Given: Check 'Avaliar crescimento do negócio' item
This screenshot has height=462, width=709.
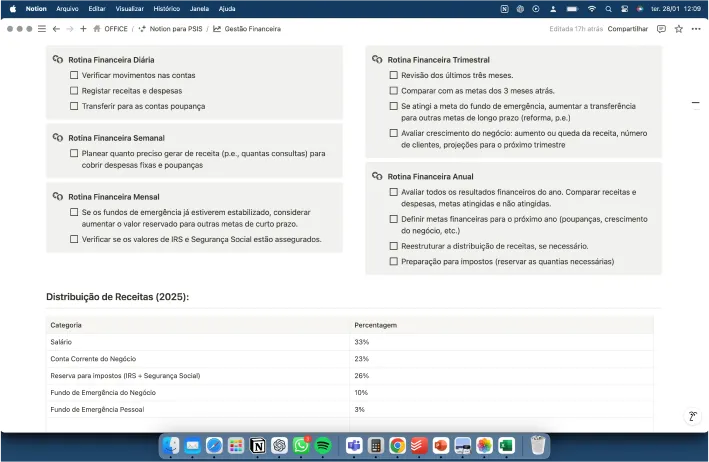Looking at the screenshot, I should click(394, 133).
